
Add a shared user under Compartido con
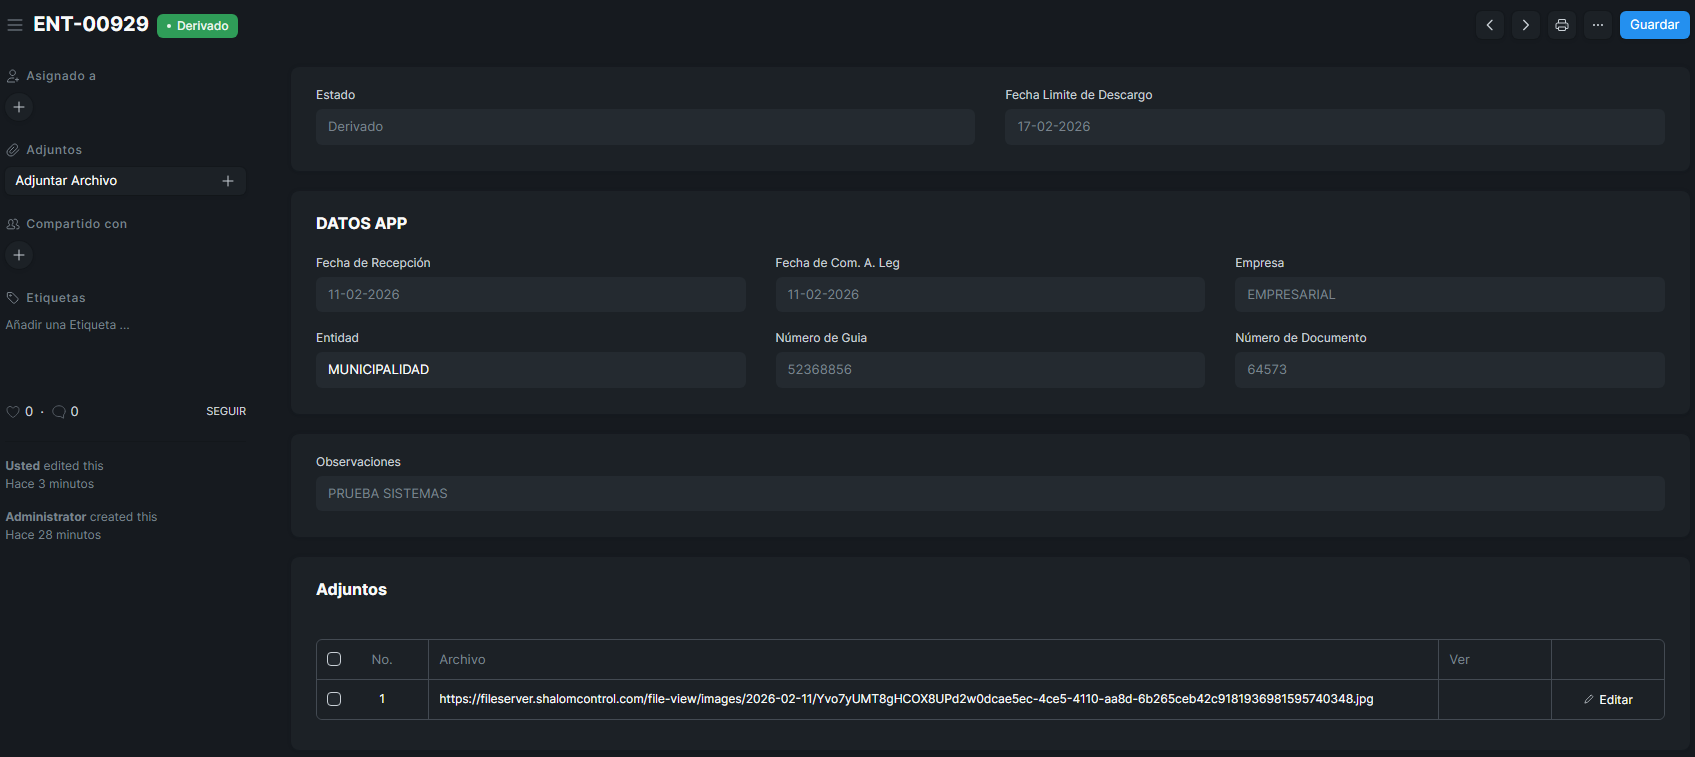[19, 255]
